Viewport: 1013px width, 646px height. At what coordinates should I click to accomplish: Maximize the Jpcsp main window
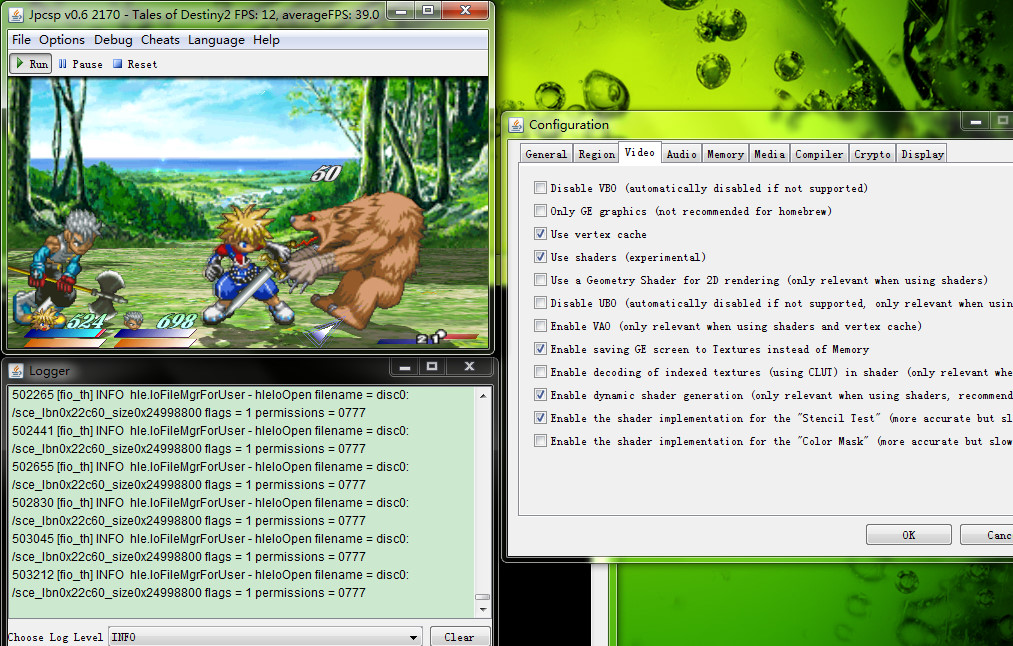tap(428, 11)
